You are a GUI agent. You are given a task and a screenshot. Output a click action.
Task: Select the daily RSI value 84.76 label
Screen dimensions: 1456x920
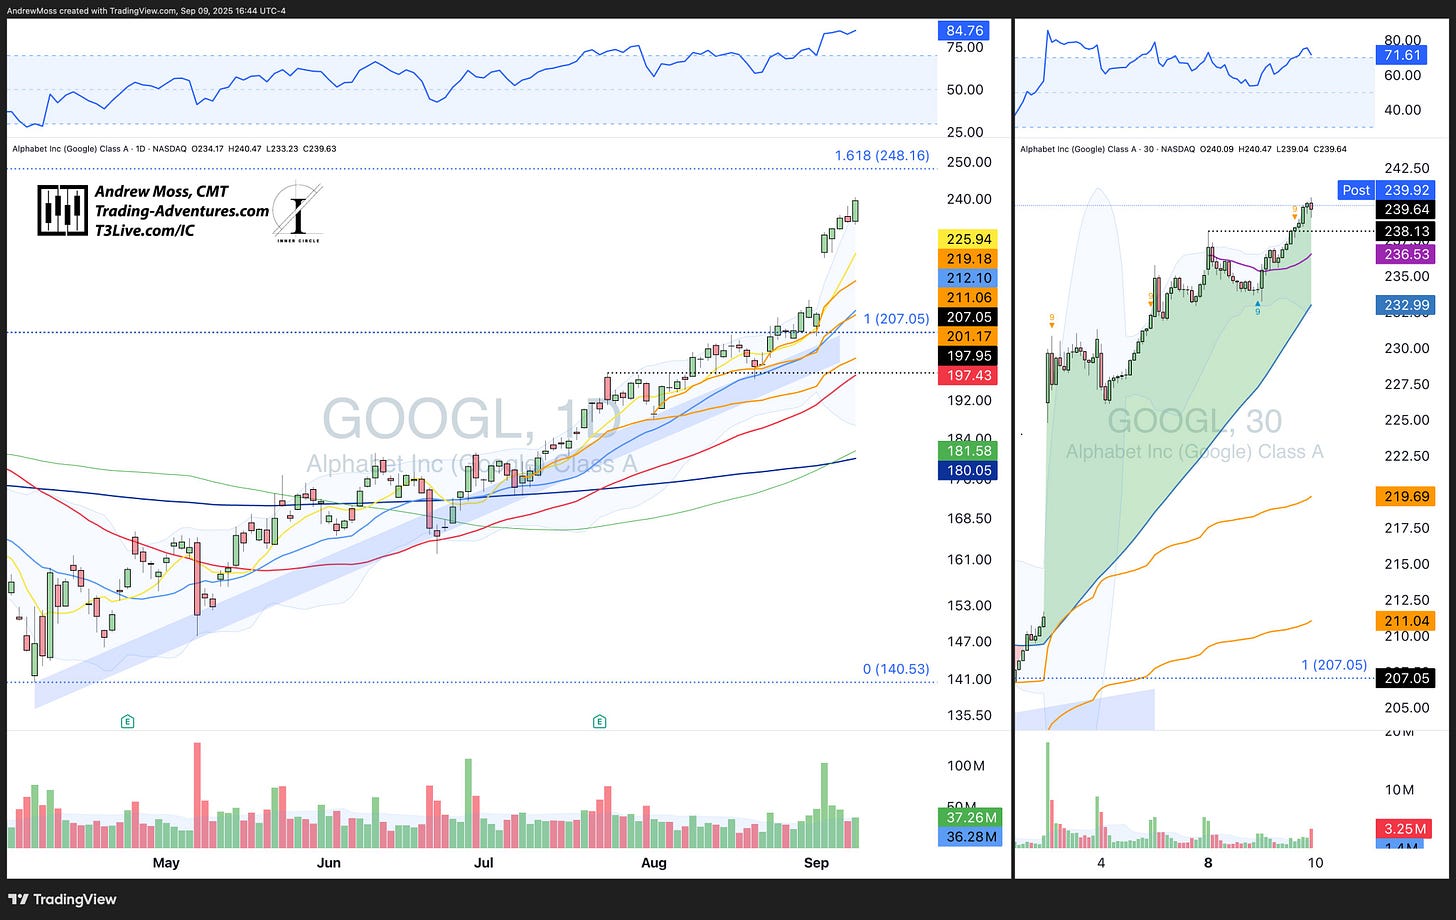point(964,31)
